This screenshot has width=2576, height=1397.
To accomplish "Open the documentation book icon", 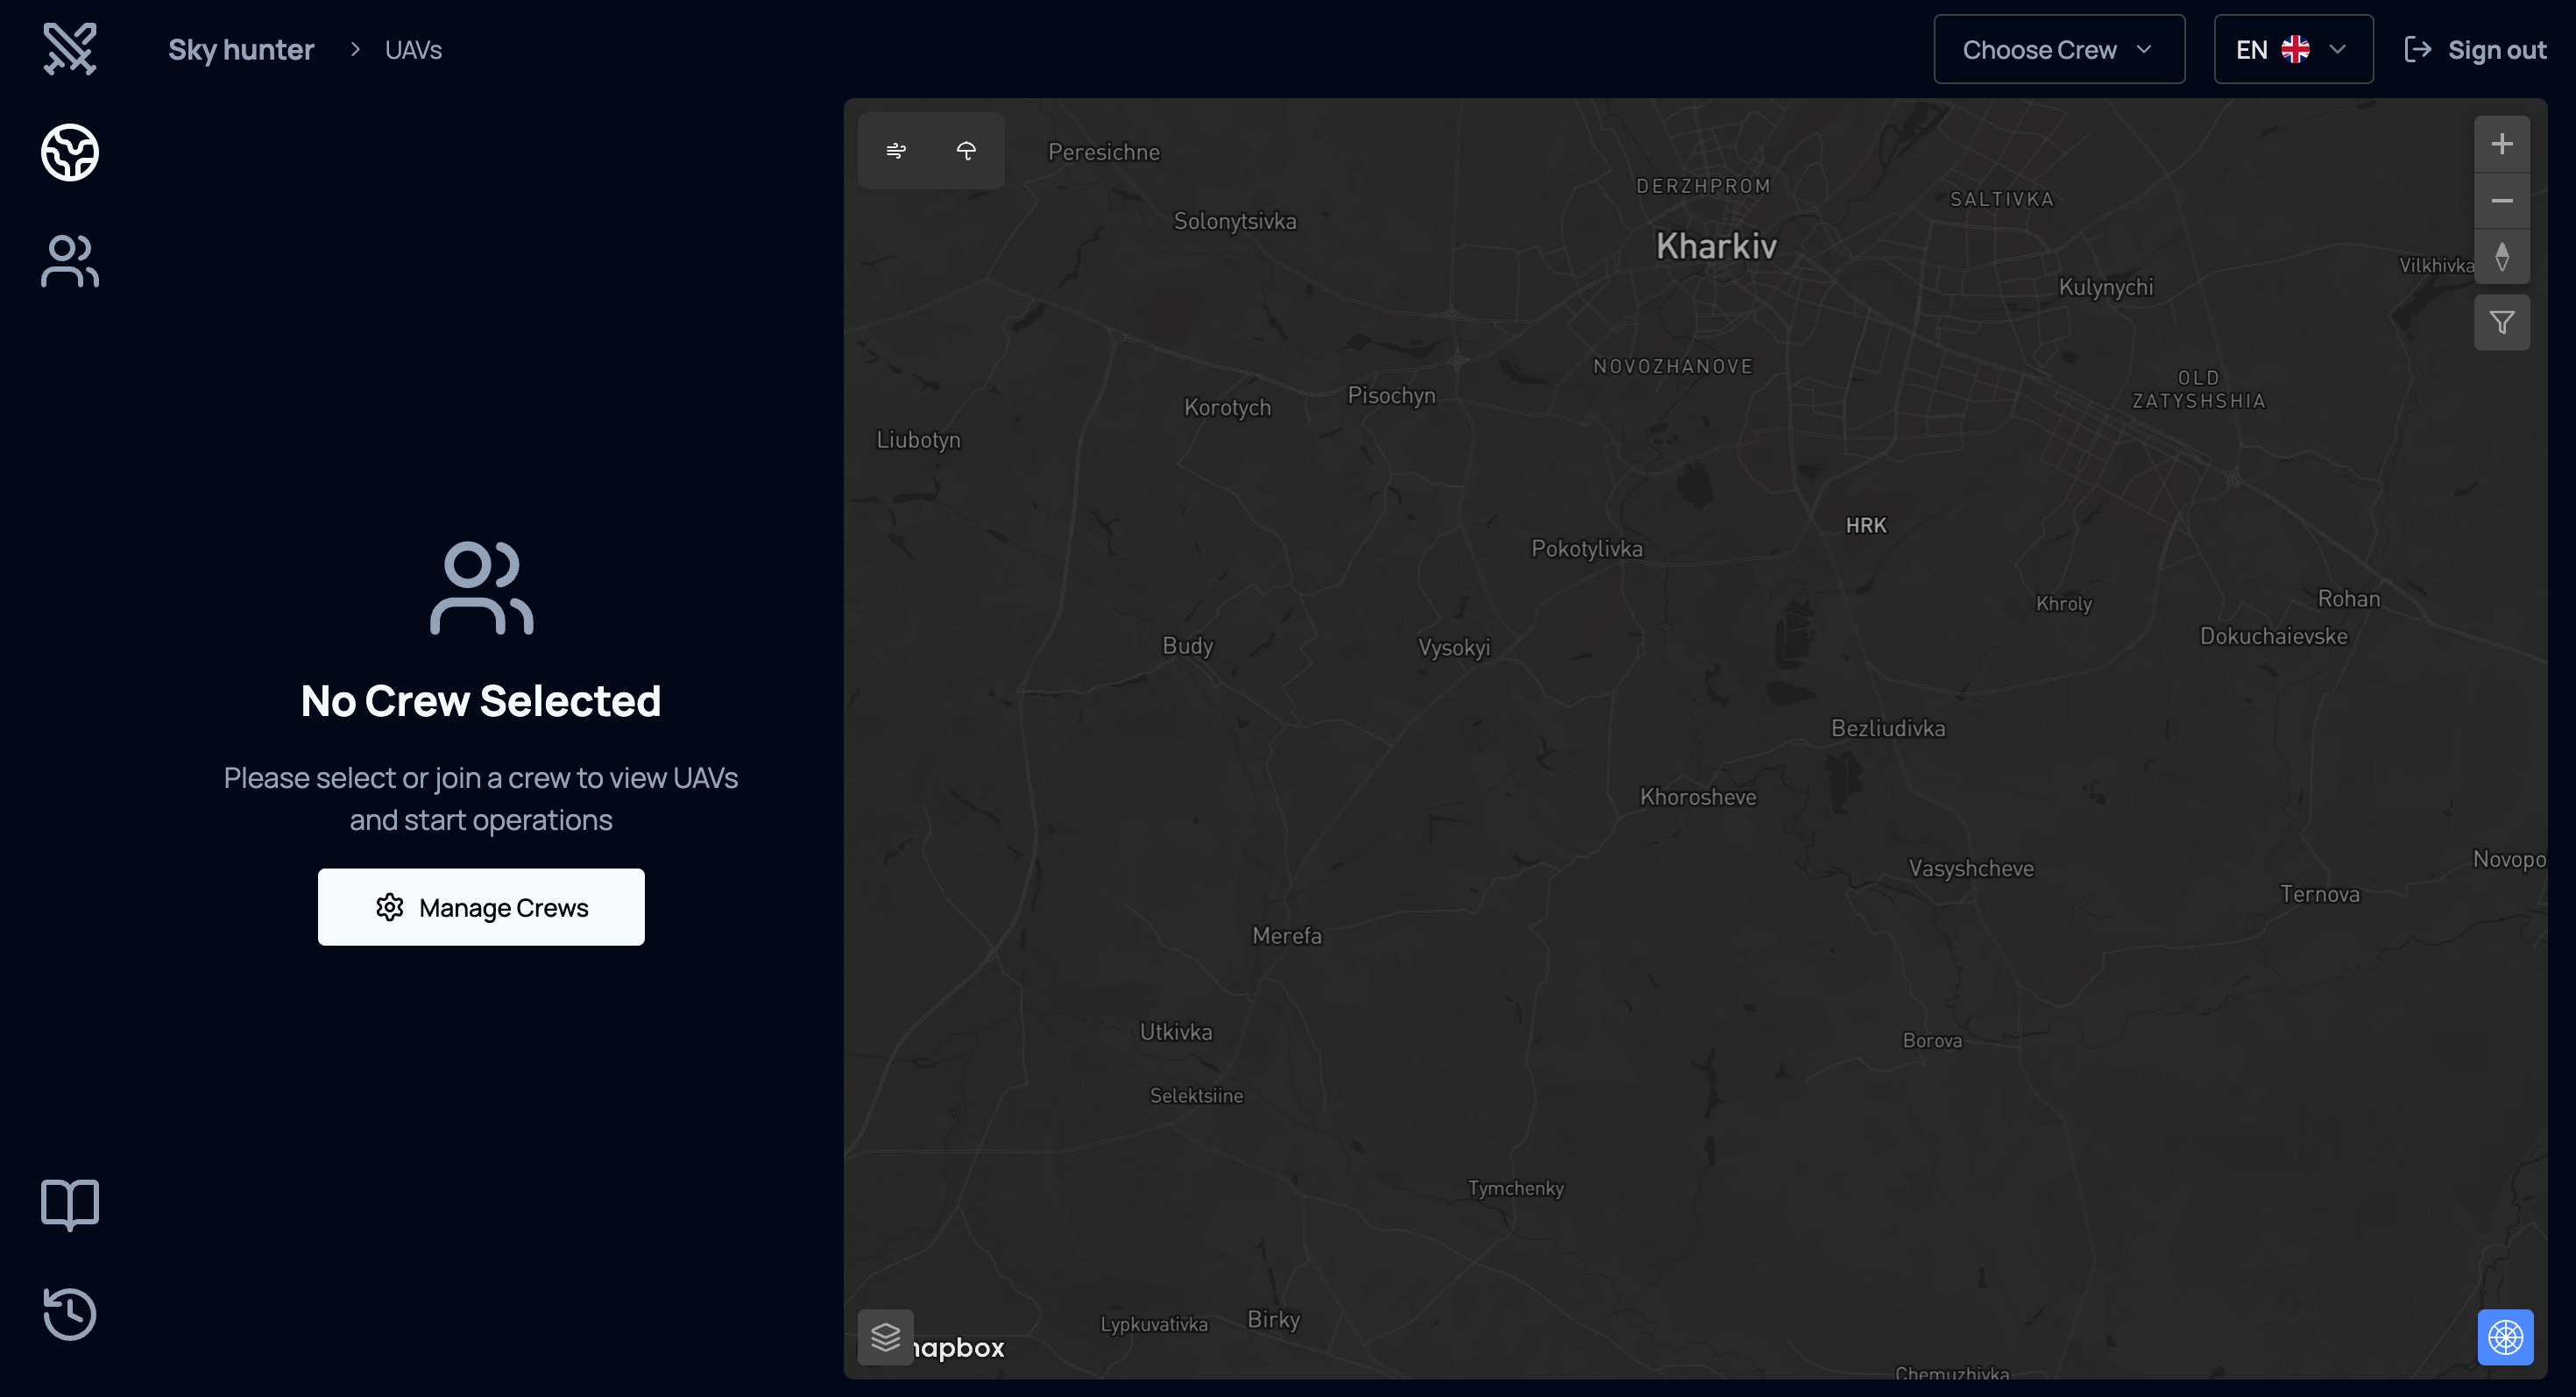I will tap(70, 1204).
